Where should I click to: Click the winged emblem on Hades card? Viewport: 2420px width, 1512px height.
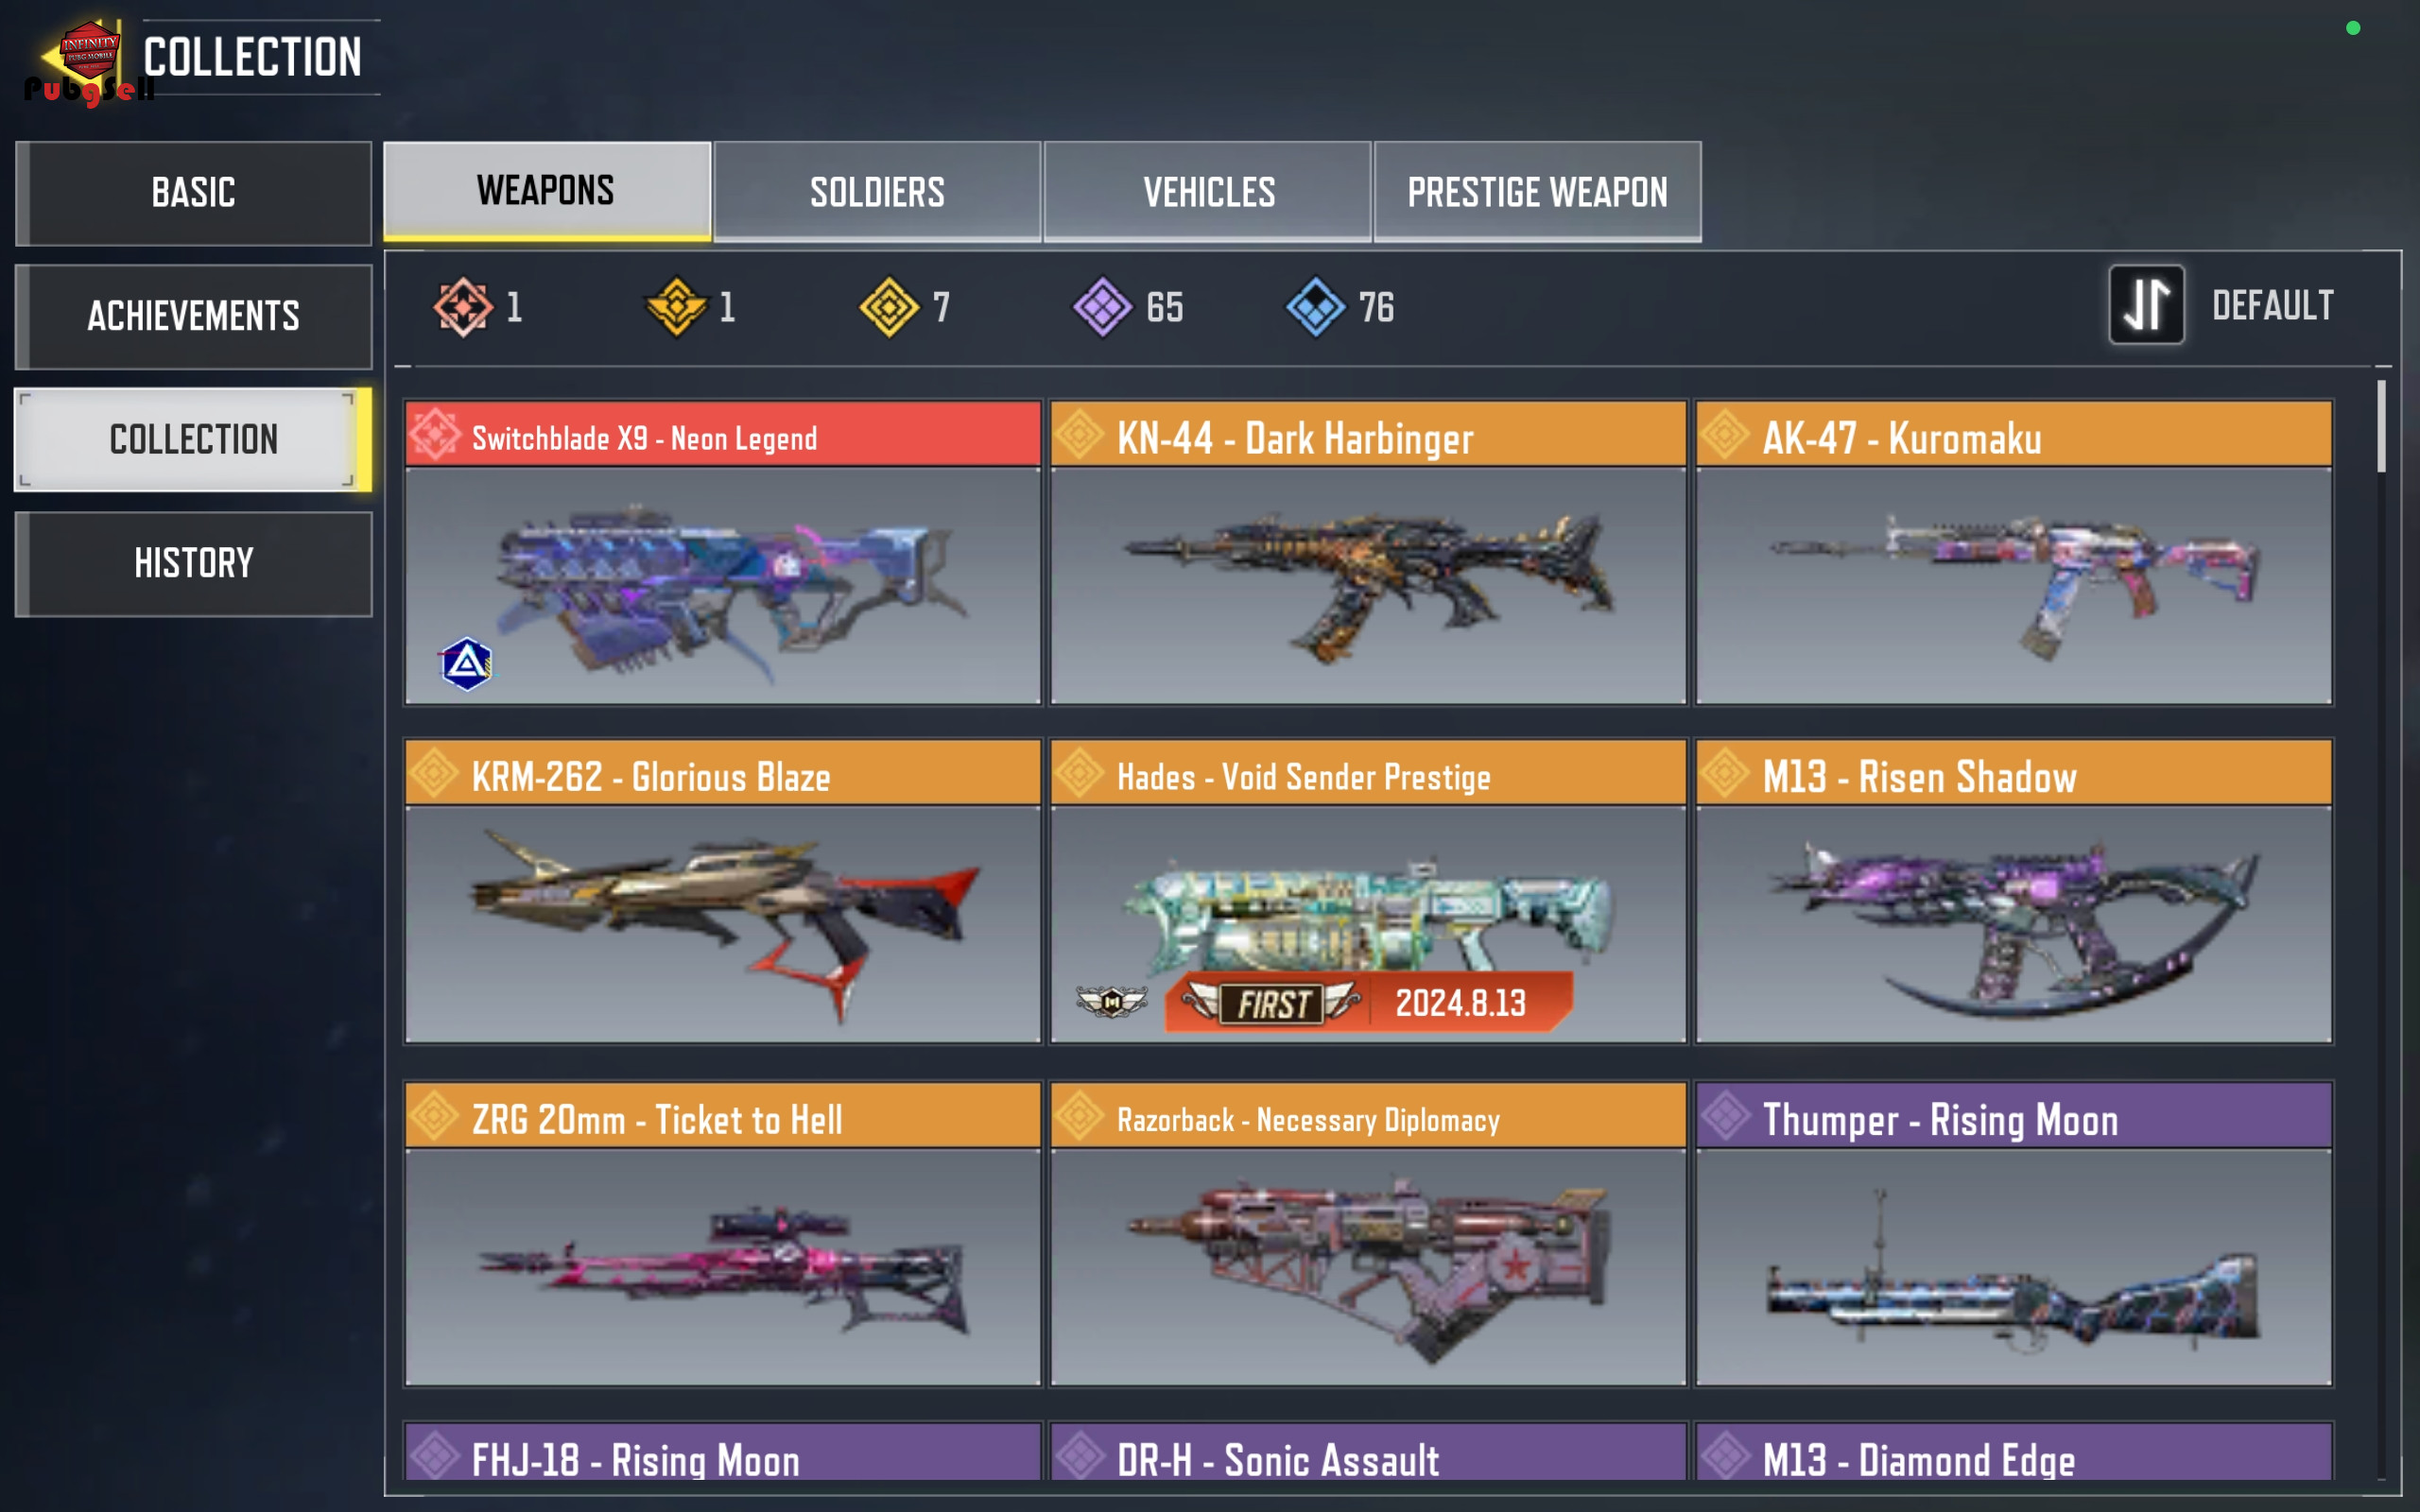[x=1111, y=1001]
